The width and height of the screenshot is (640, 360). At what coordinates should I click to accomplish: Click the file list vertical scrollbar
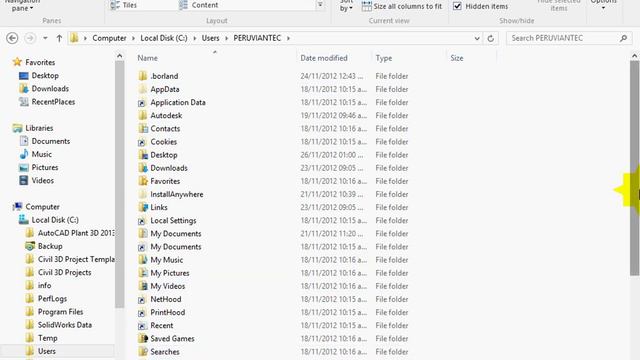(635, 167)
